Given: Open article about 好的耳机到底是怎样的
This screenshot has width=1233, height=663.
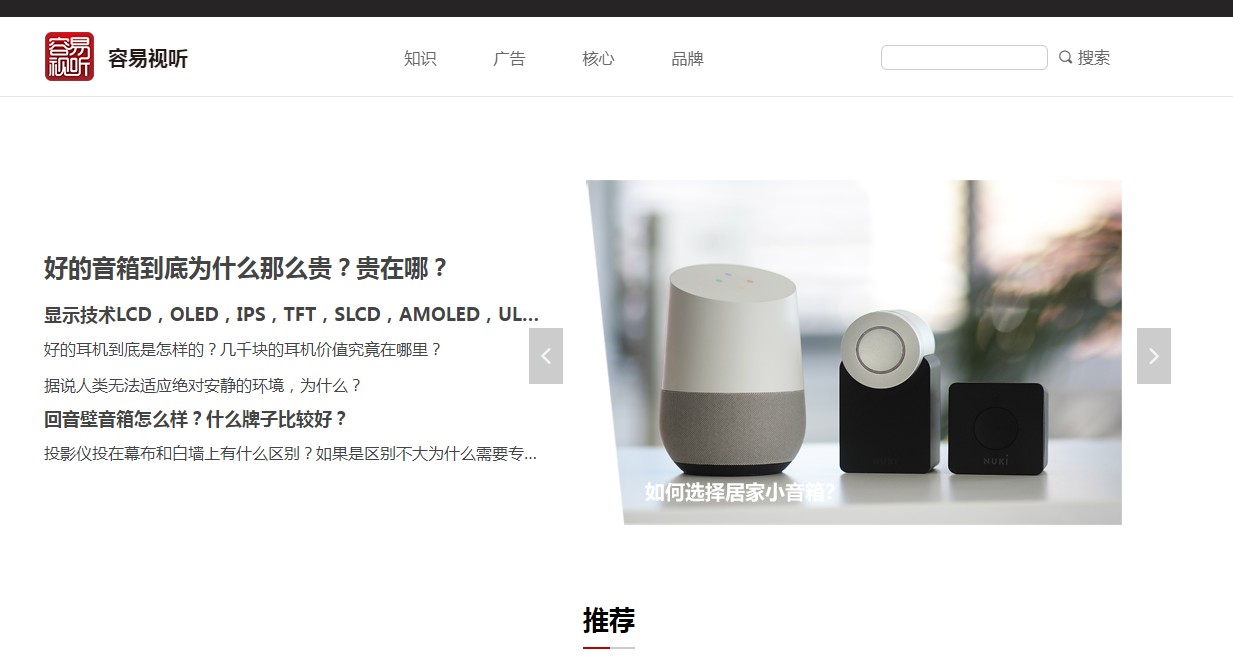Looking at the screenshot, I should 243,350.
